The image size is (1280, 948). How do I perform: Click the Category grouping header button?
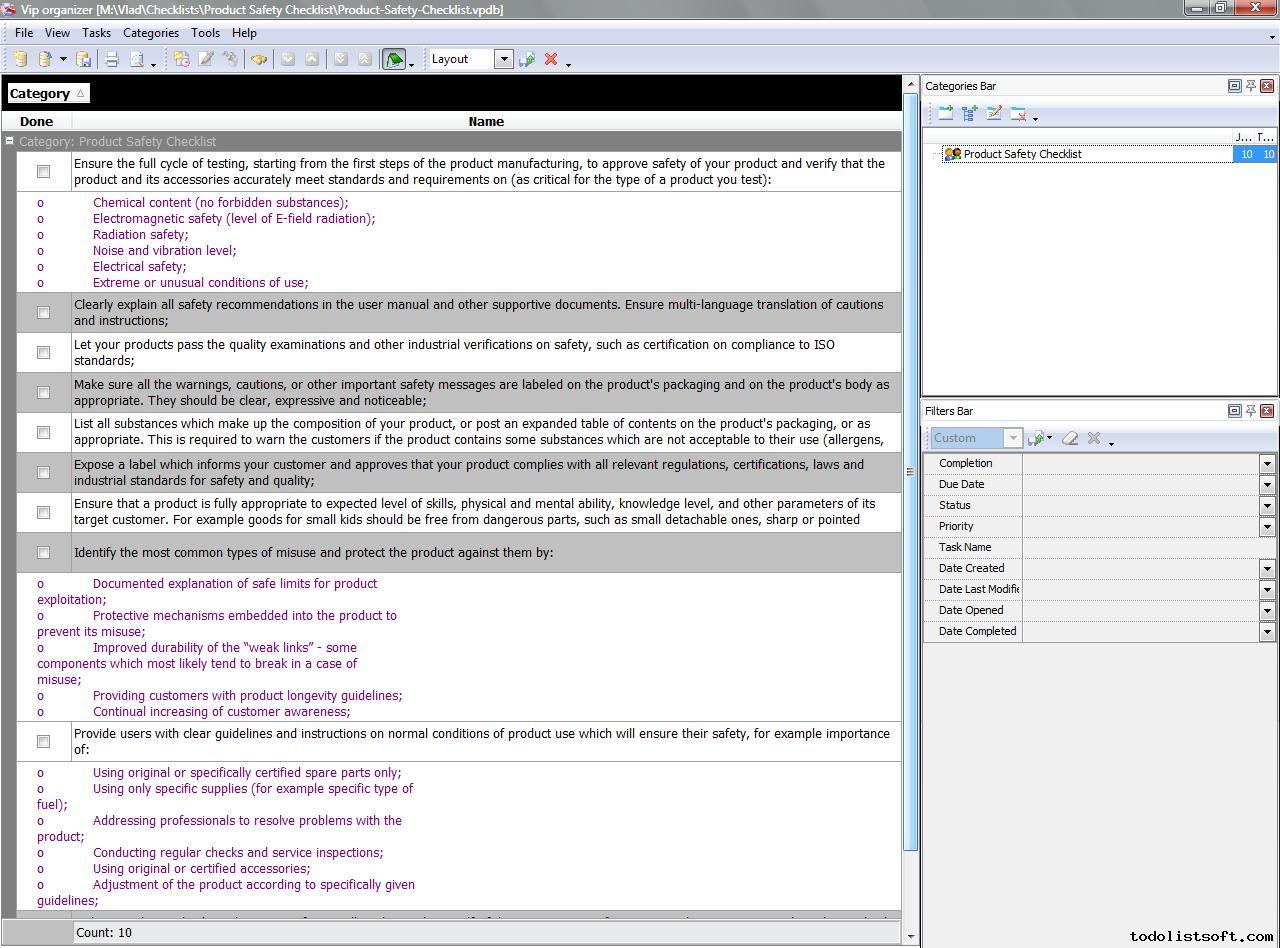pos(47,93)
